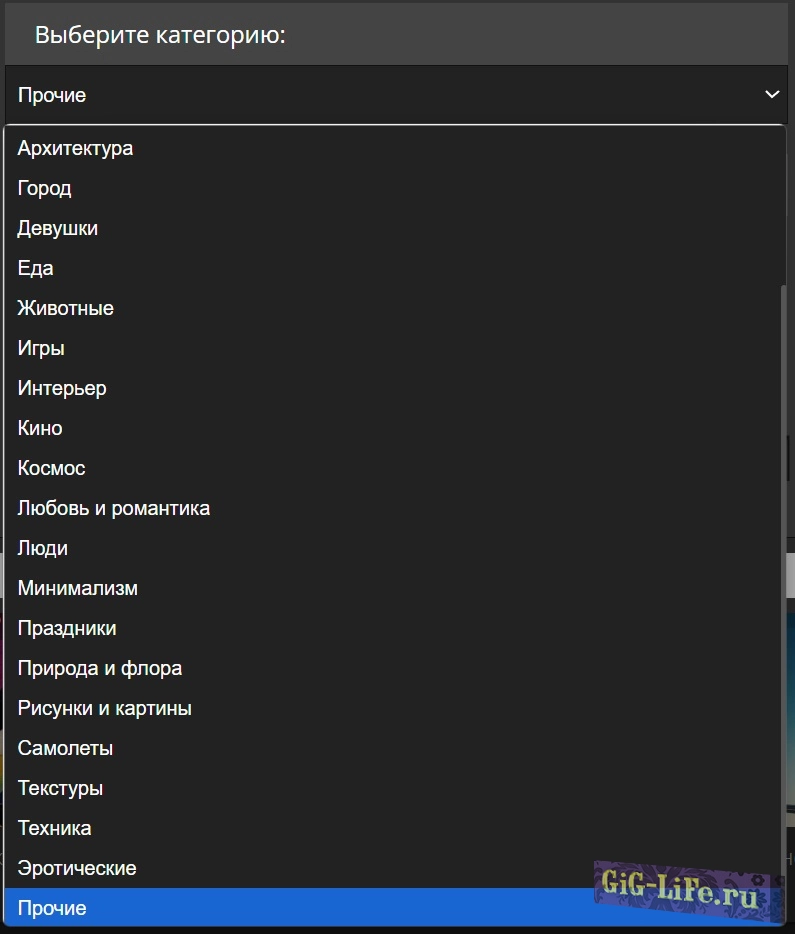This screenshot has height=934, width=795.
Task: Pick the Кино option
Action: tap(40, 428)
